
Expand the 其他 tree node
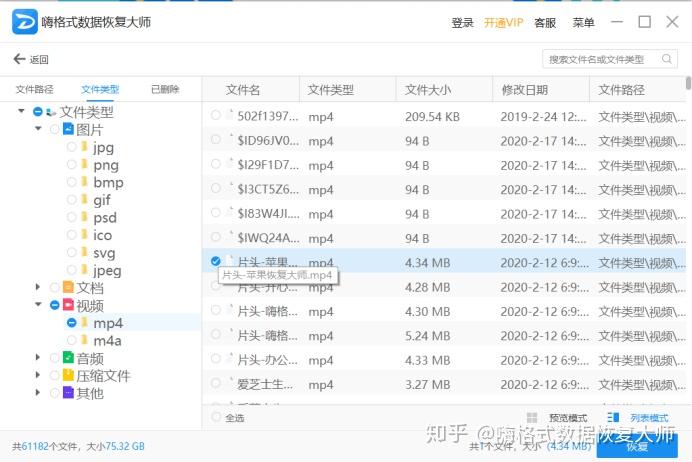(x=38, y=392)
